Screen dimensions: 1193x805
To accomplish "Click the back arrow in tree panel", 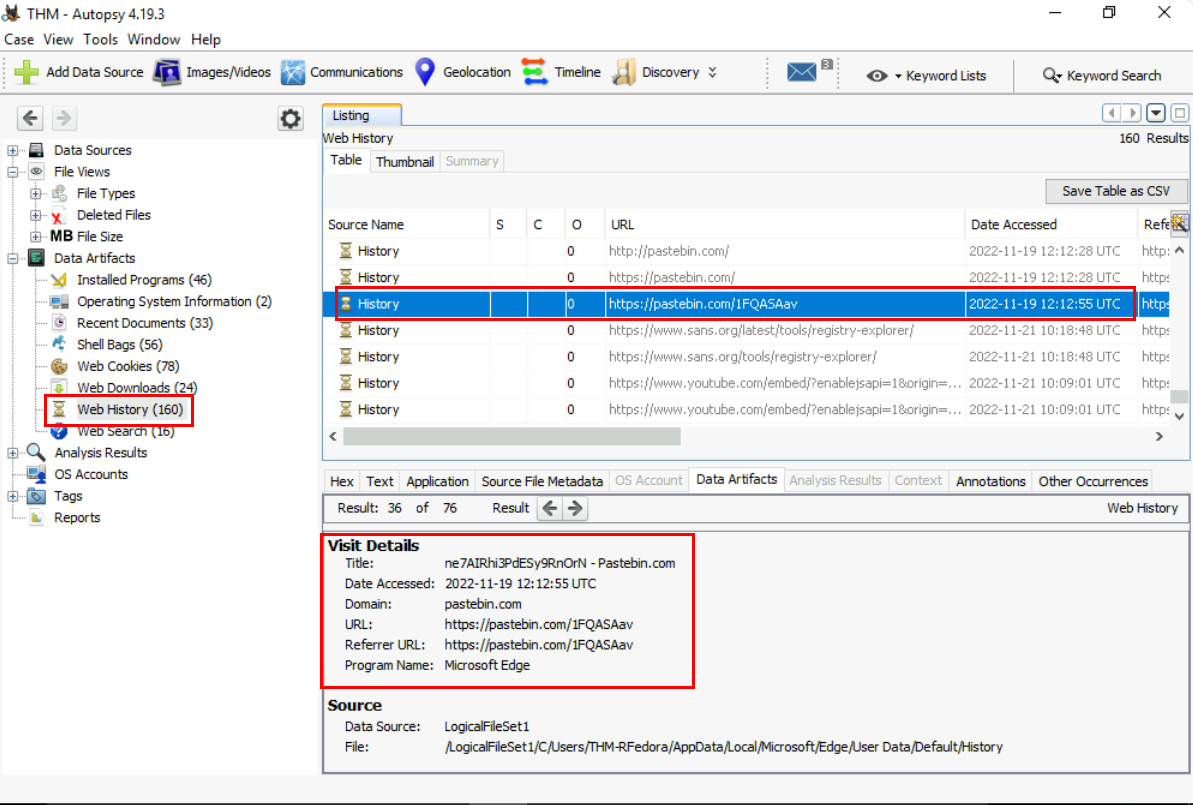I will coord(31,119).
